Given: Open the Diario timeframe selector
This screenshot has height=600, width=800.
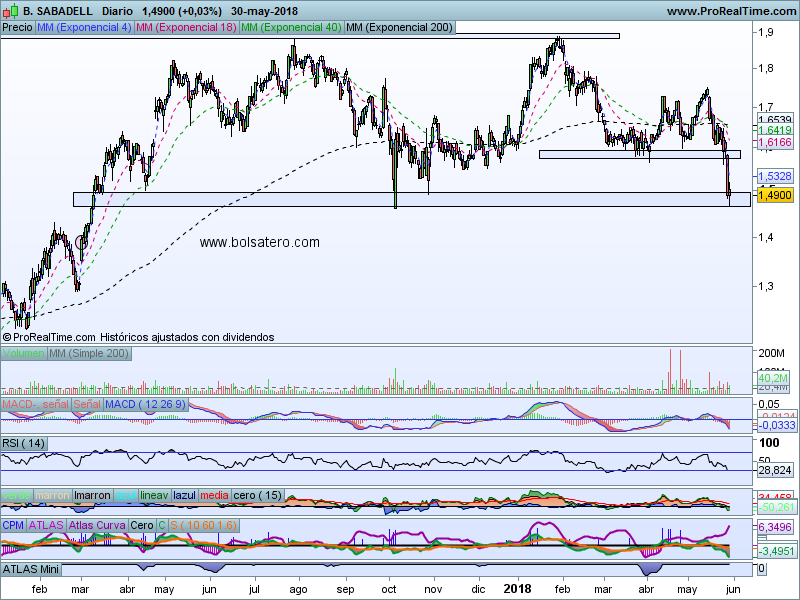Looking at the screenshot, I should click(x=119, y=11).
